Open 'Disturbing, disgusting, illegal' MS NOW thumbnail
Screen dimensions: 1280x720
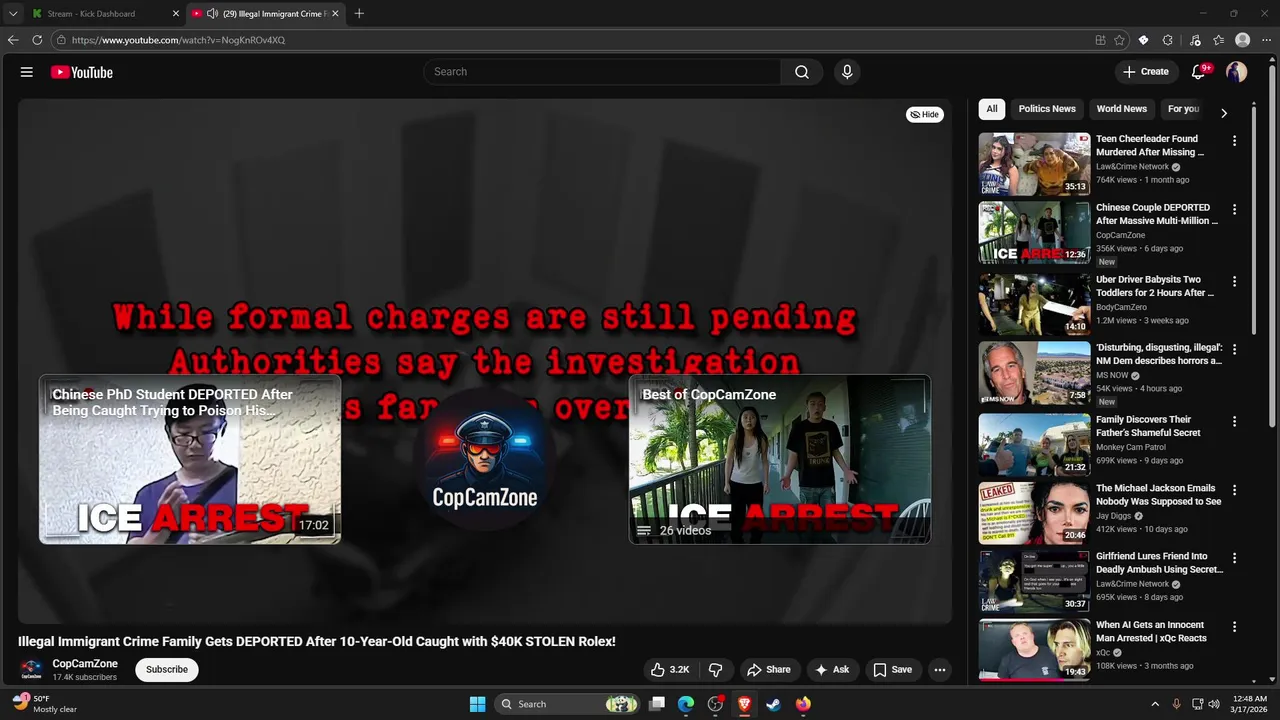click(x=1034, y=373)
